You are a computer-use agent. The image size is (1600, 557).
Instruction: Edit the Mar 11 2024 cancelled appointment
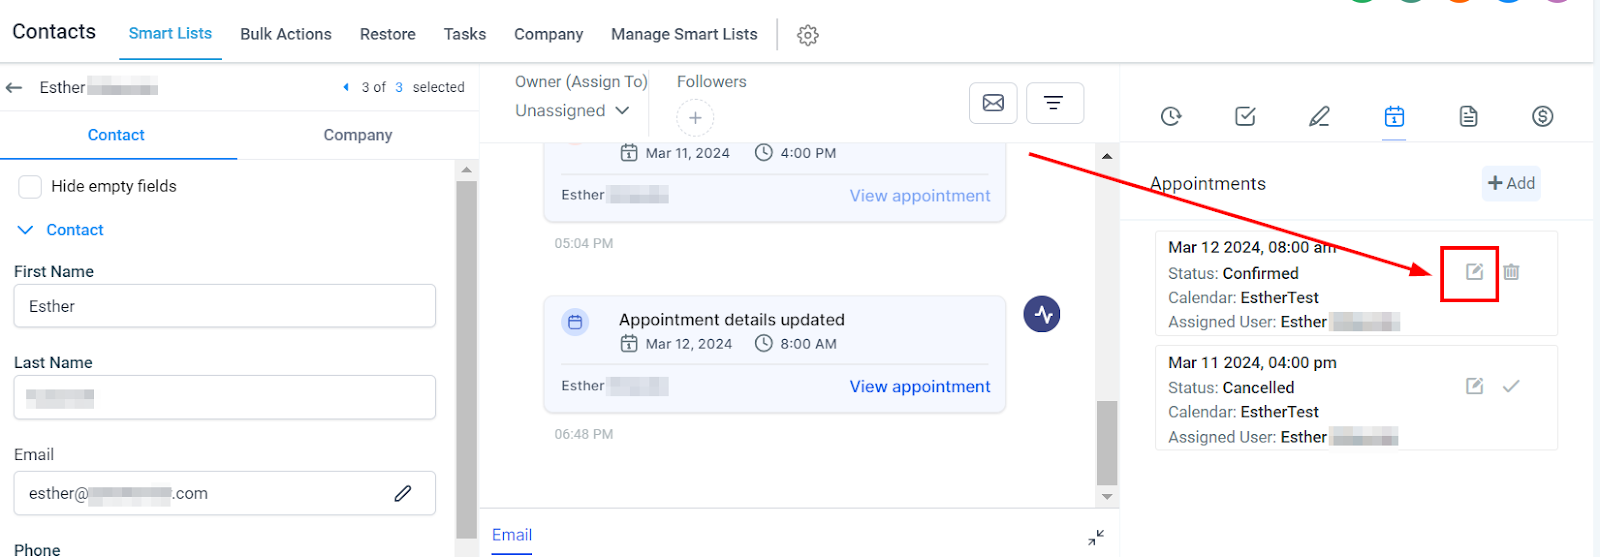click(x=1474, y=386)
